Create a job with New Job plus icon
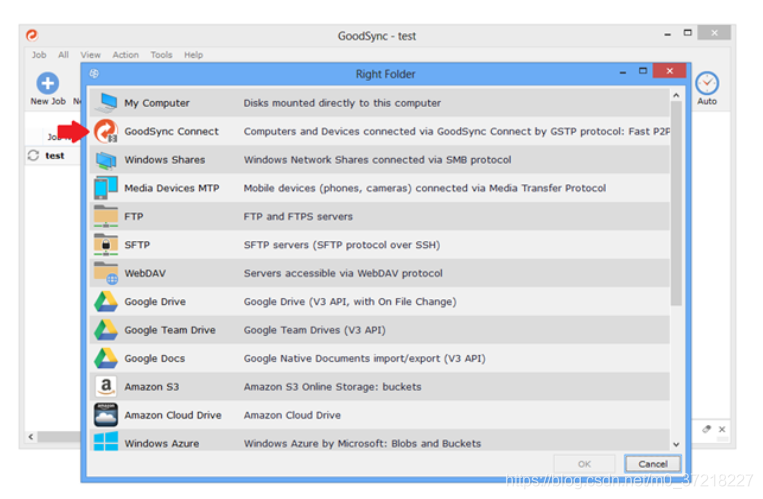763x499 pixels. coord(48,83)
